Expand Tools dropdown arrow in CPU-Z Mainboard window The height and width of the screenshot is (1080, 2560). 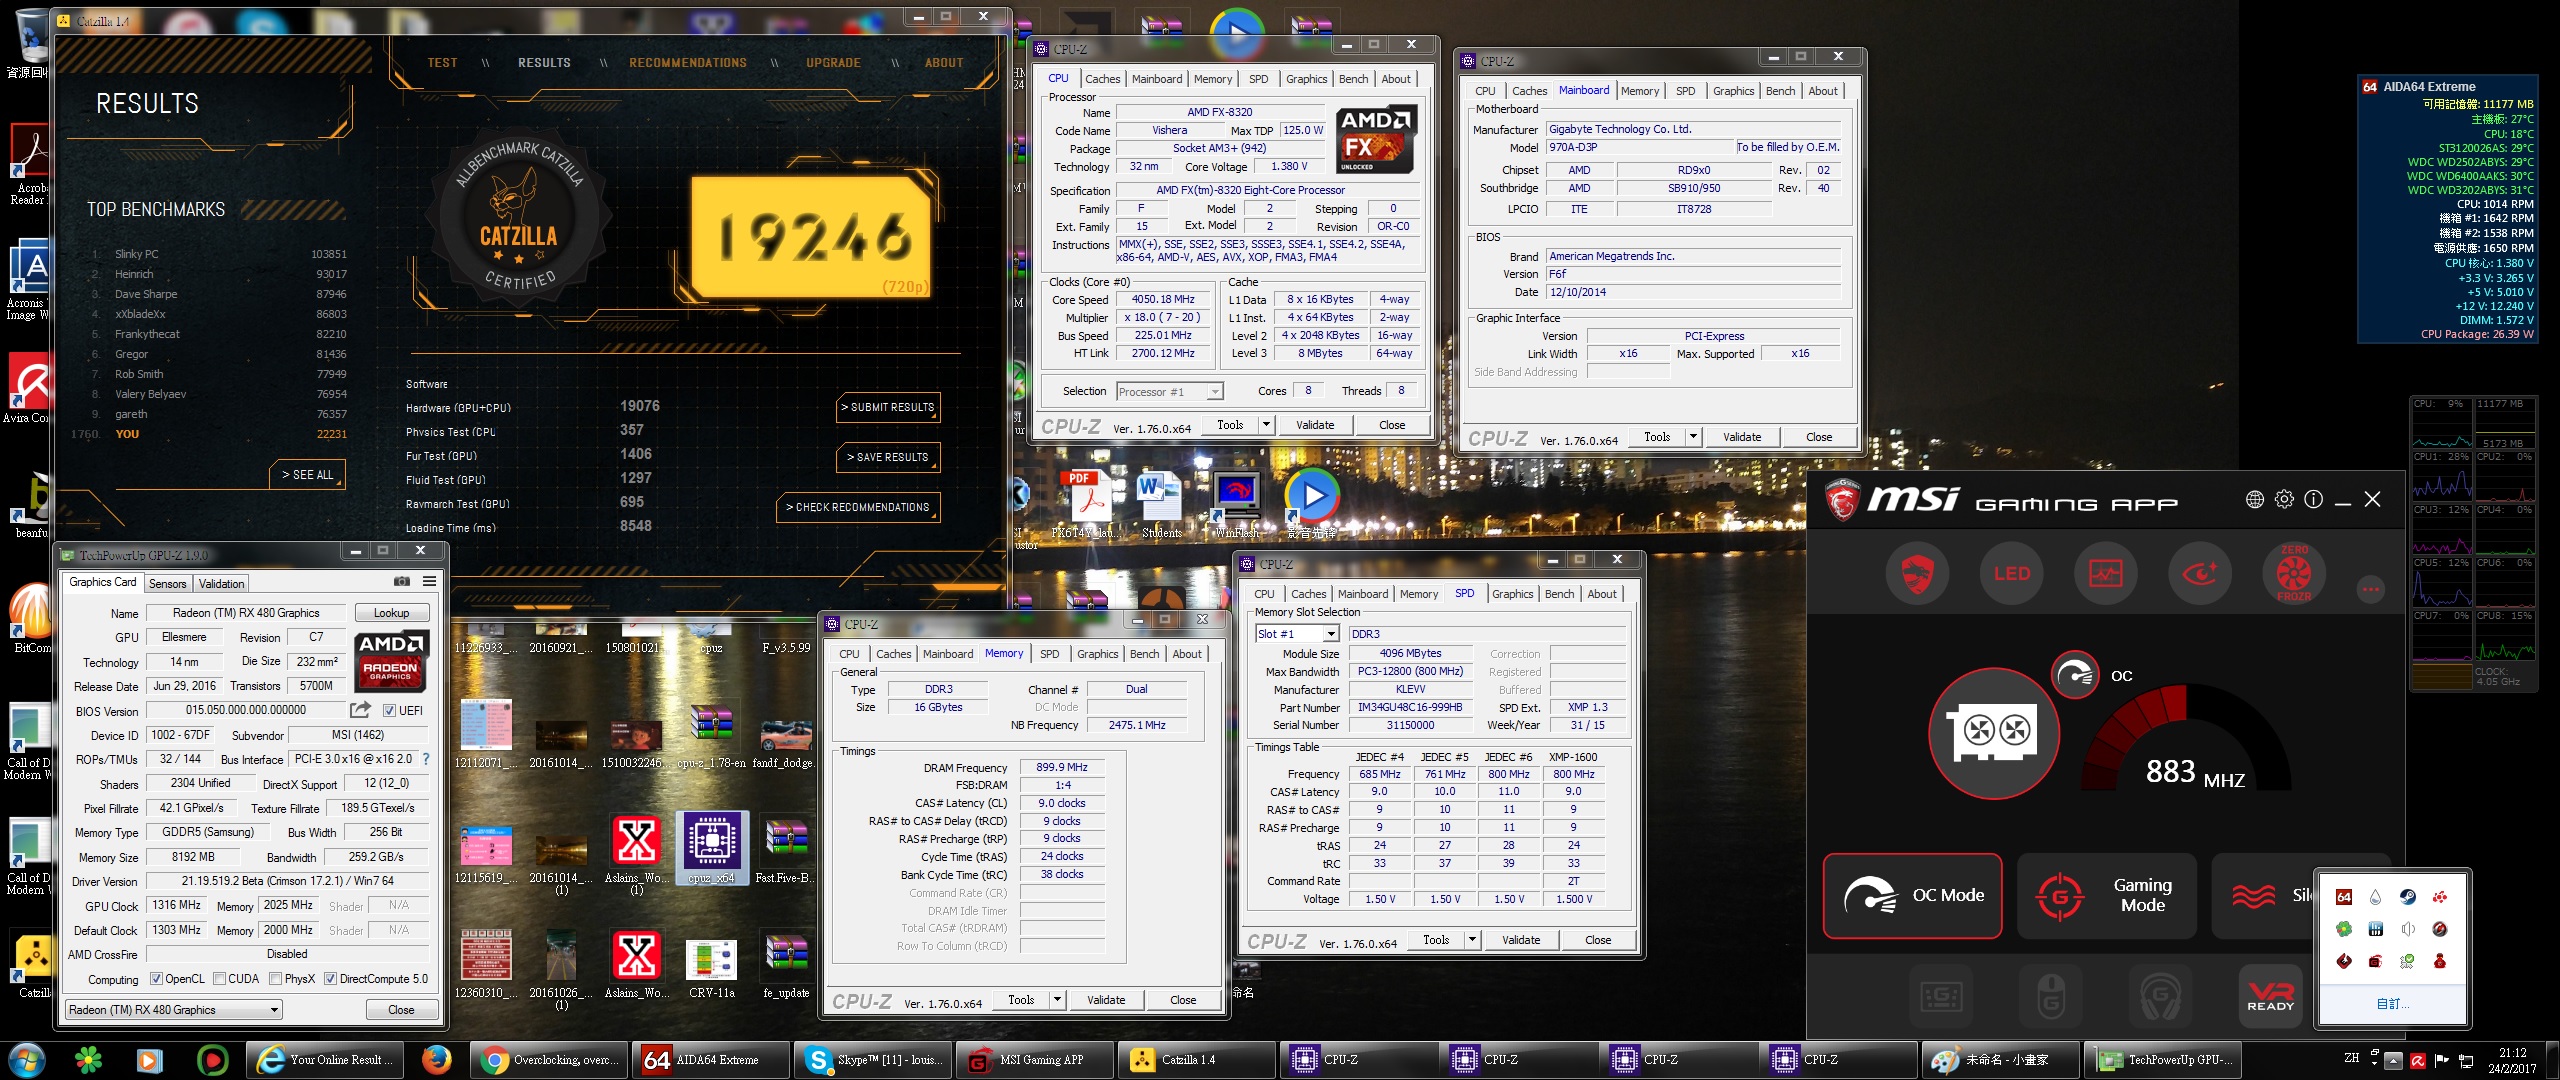tap(1693, 437)
